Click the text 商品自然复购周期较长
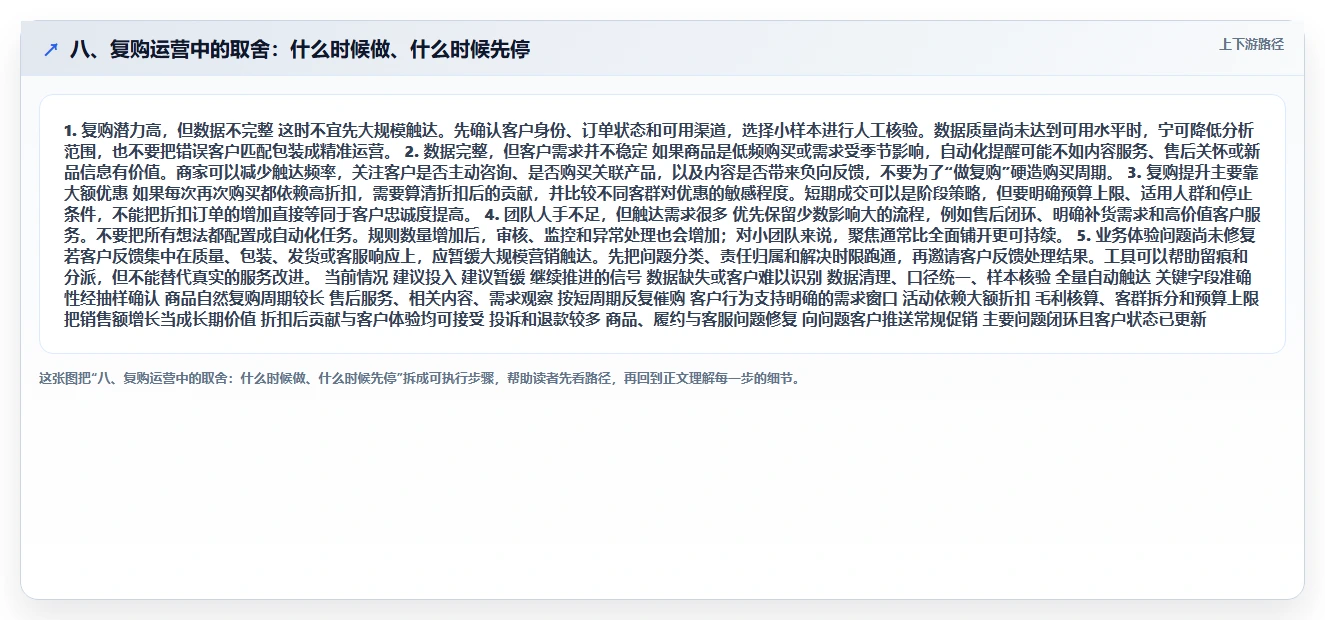The image size is (1325, 620). click(x=245, y=298)
